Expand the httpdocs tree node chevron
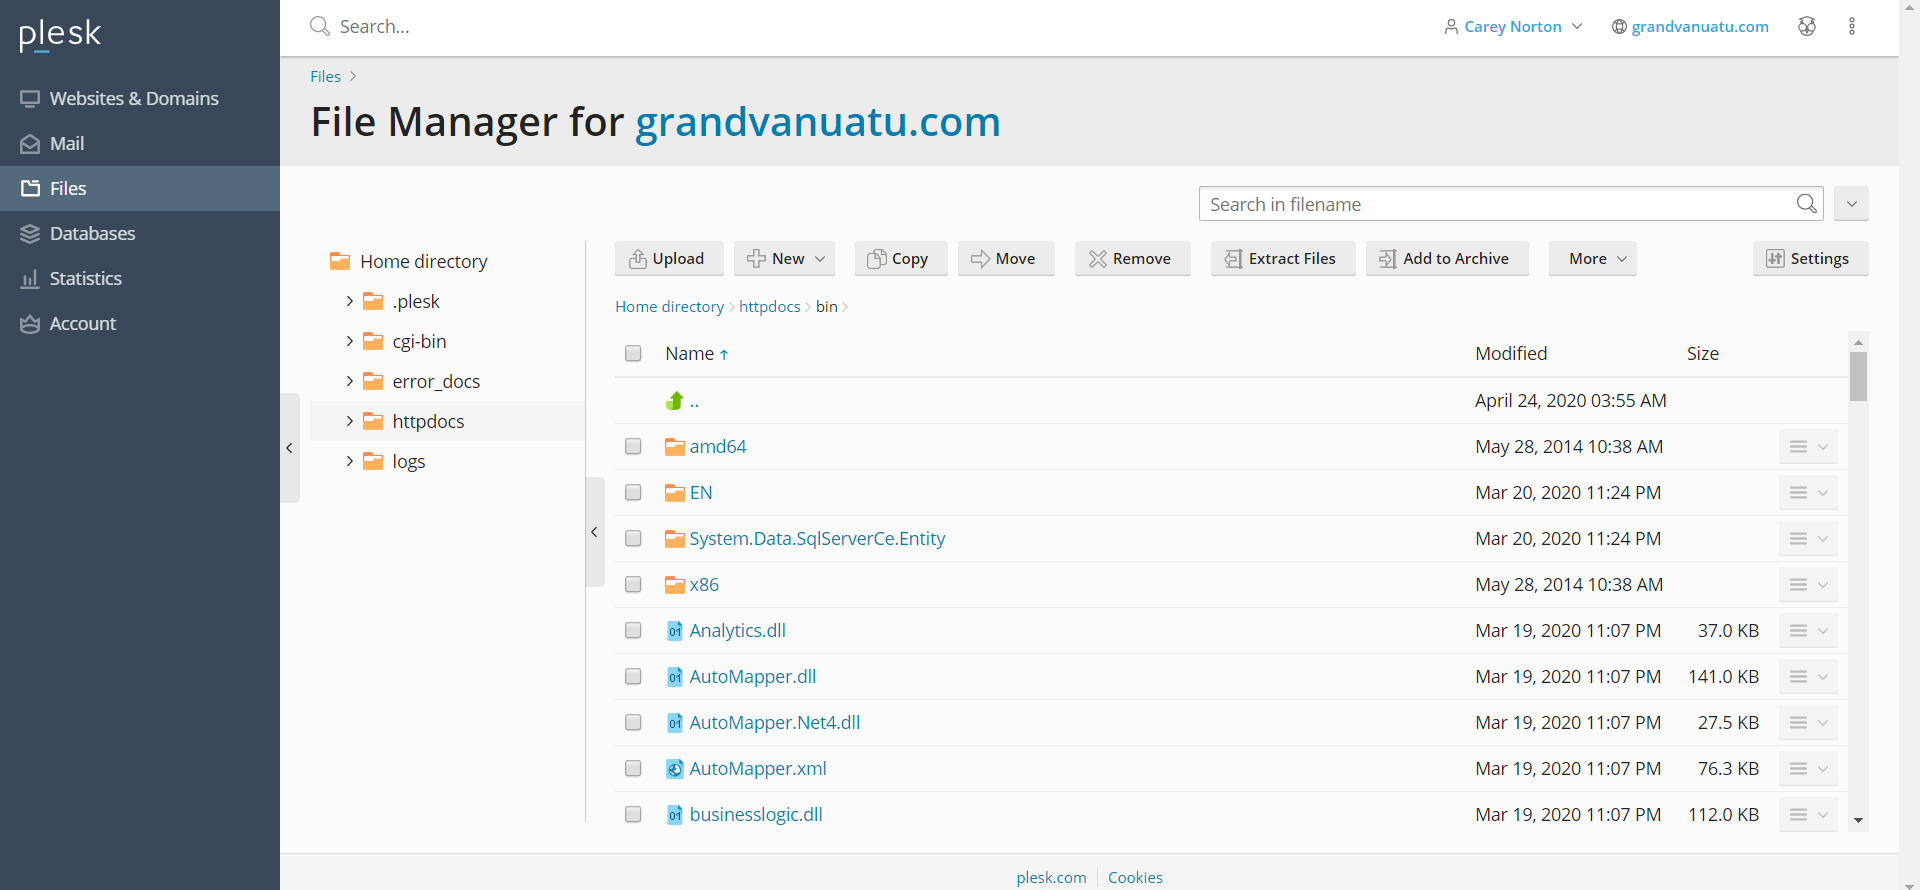This screenshot has width=1920, height=890. tap(349, 421)
